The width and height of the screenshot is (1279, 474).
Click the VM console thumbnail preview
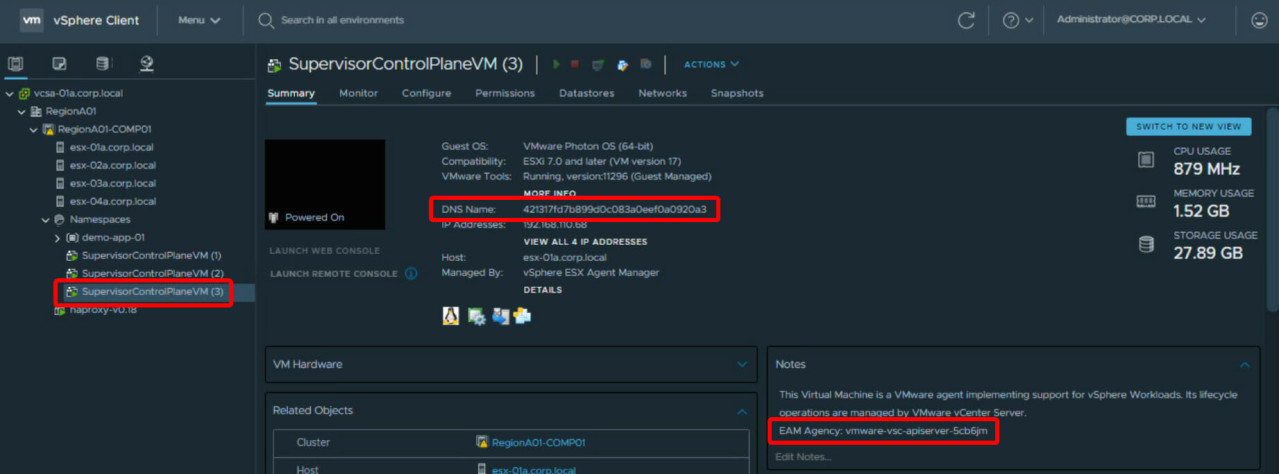[325, 185]
